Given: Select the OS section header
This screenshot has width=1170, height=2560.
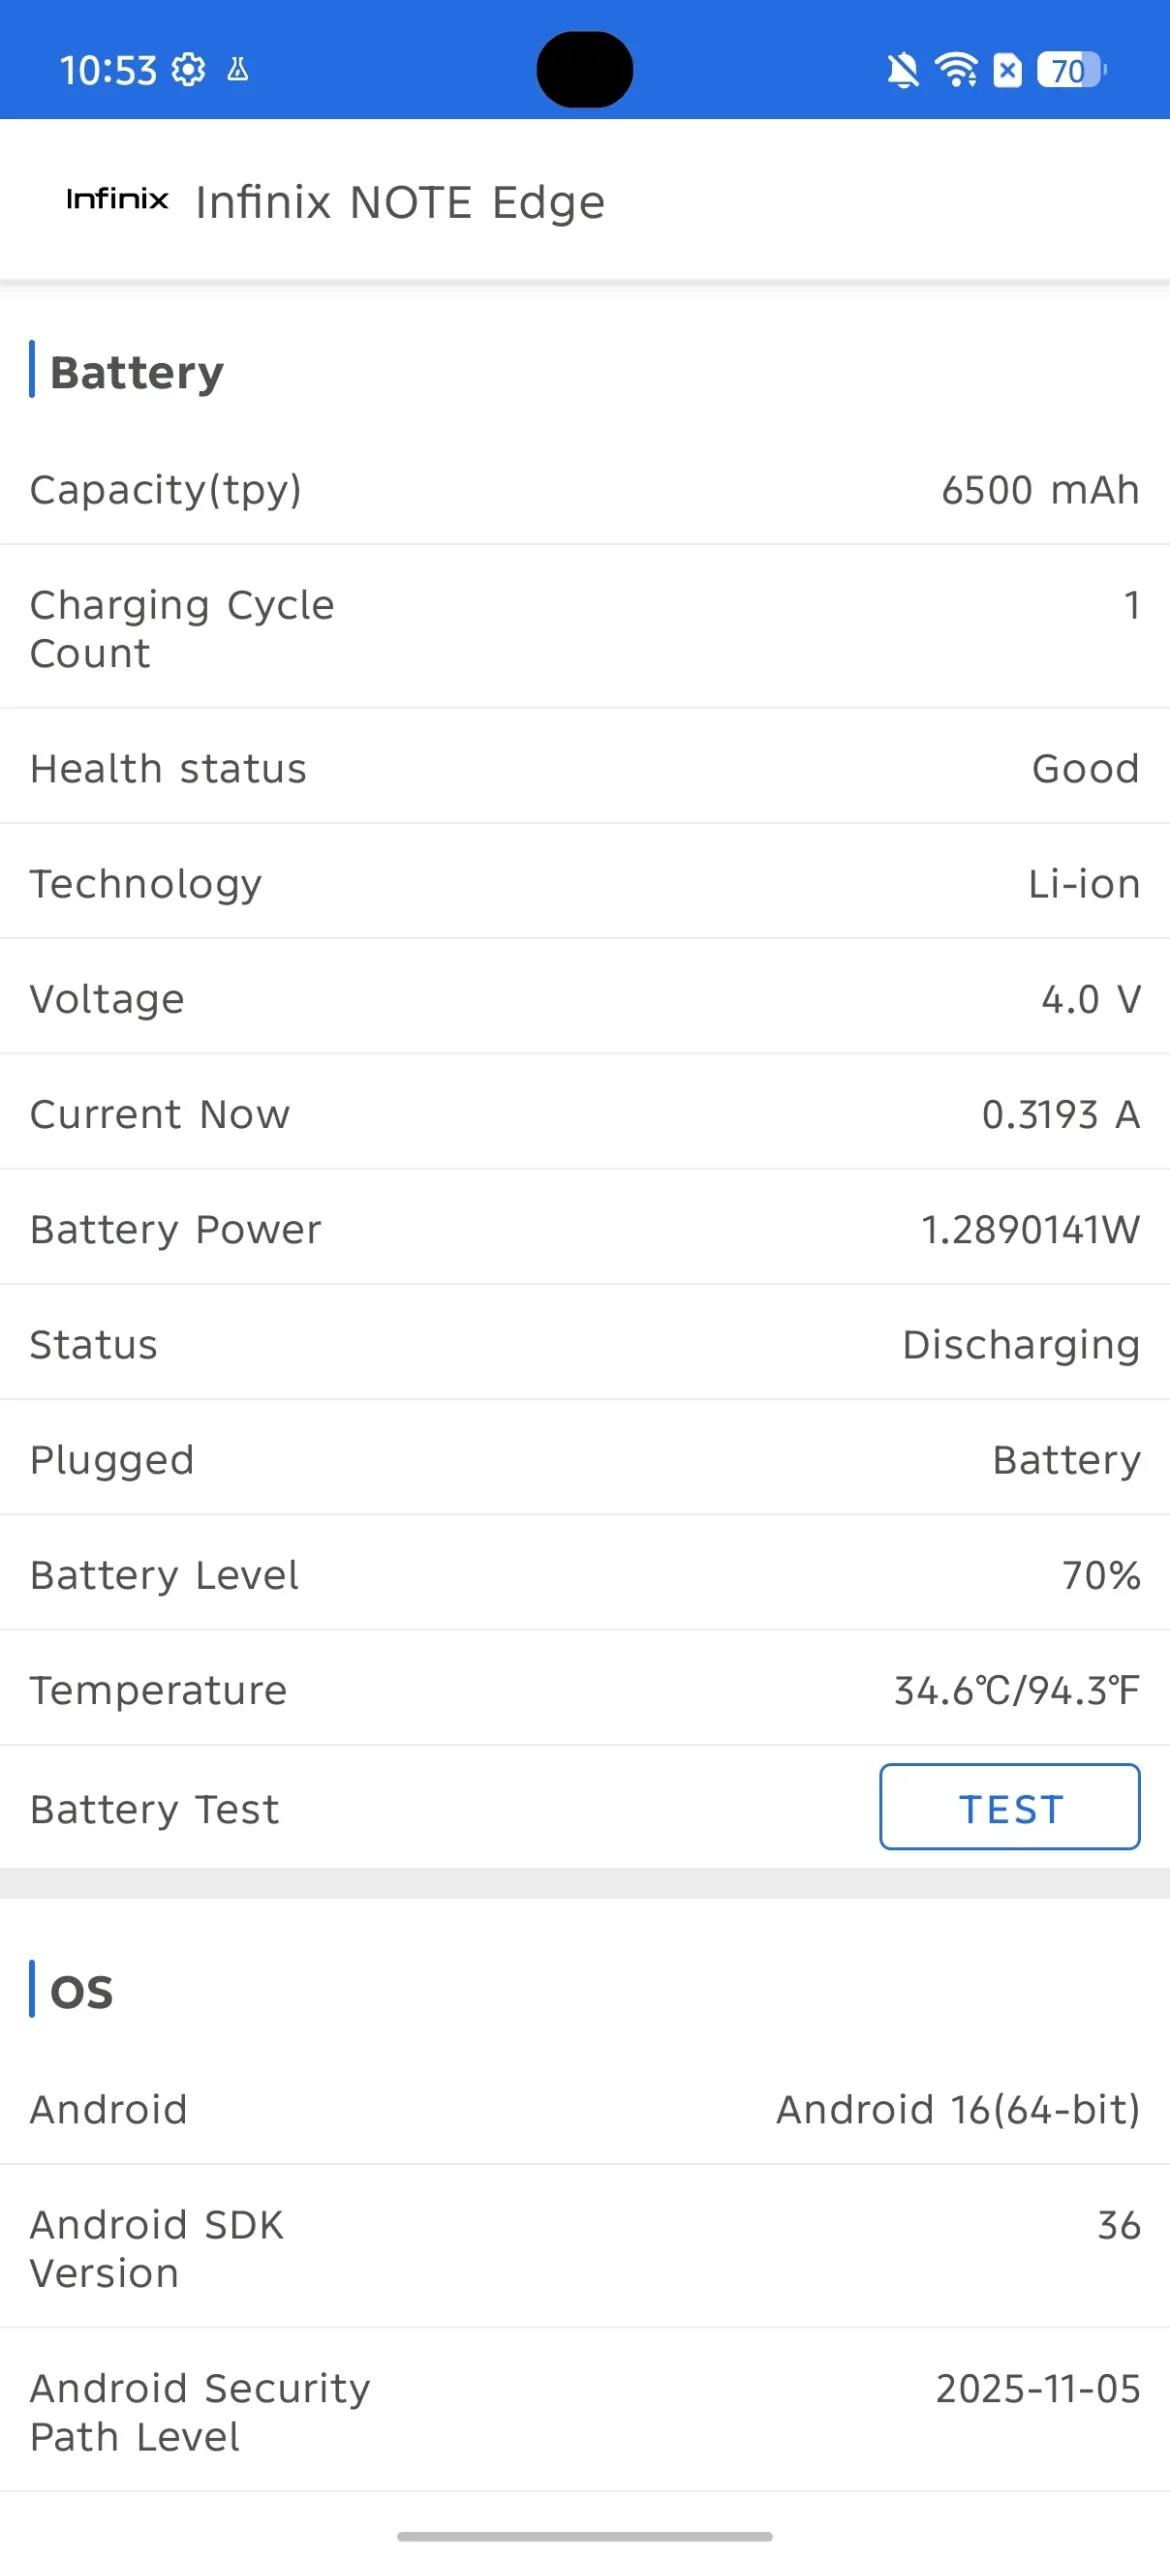Looking at the screenshot, I should coord(82,1992).
